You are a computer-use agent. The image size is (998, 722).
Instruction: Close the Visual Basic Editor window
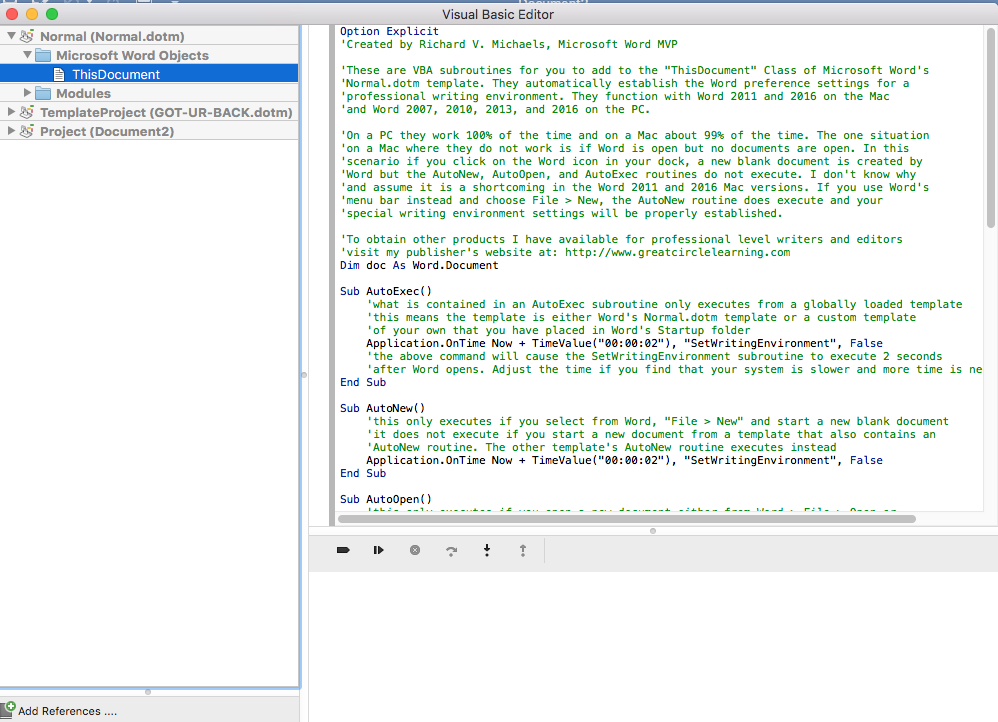click(11, 14)
